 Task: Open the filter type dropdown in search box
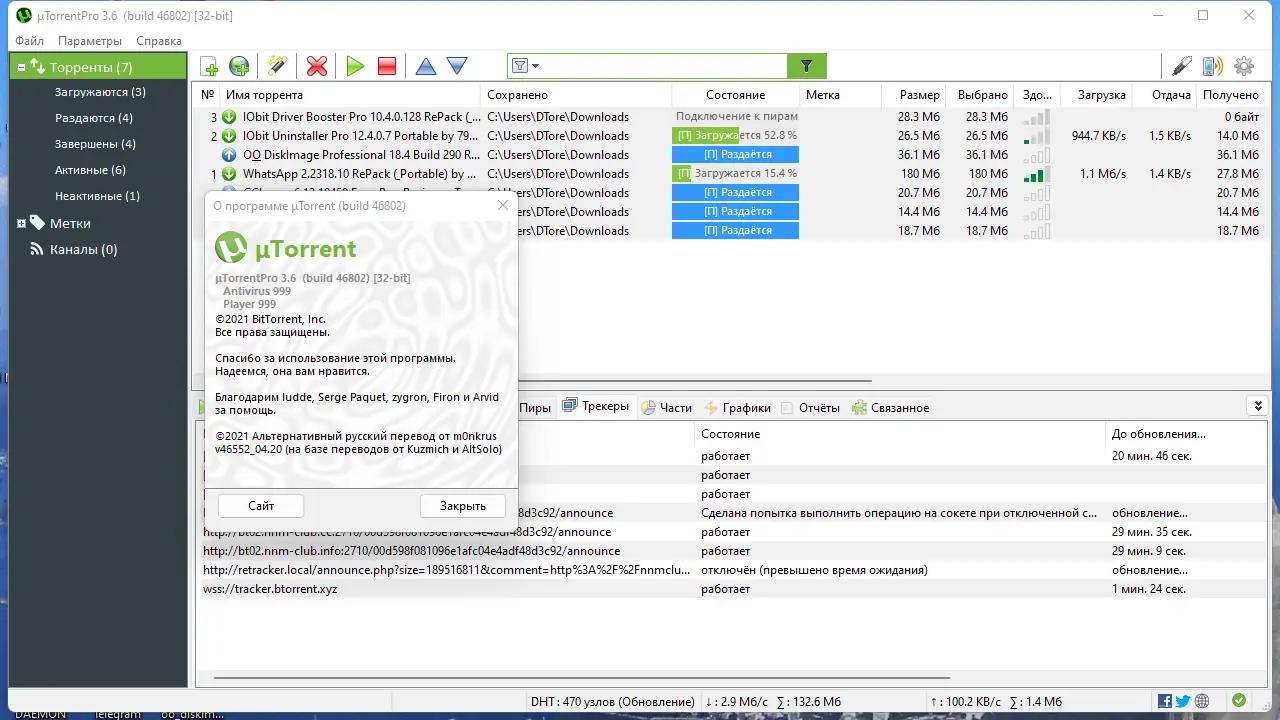click(522, 65)
